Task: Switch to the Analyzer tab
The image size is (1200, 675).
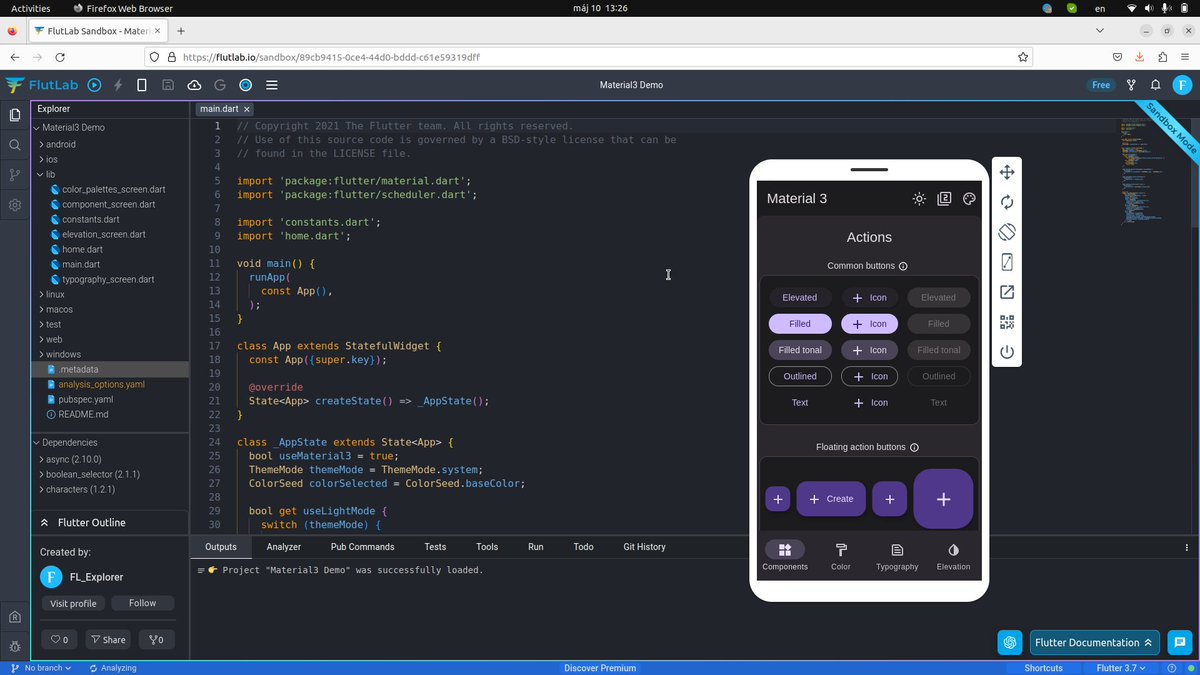Action: coord(284,547)
